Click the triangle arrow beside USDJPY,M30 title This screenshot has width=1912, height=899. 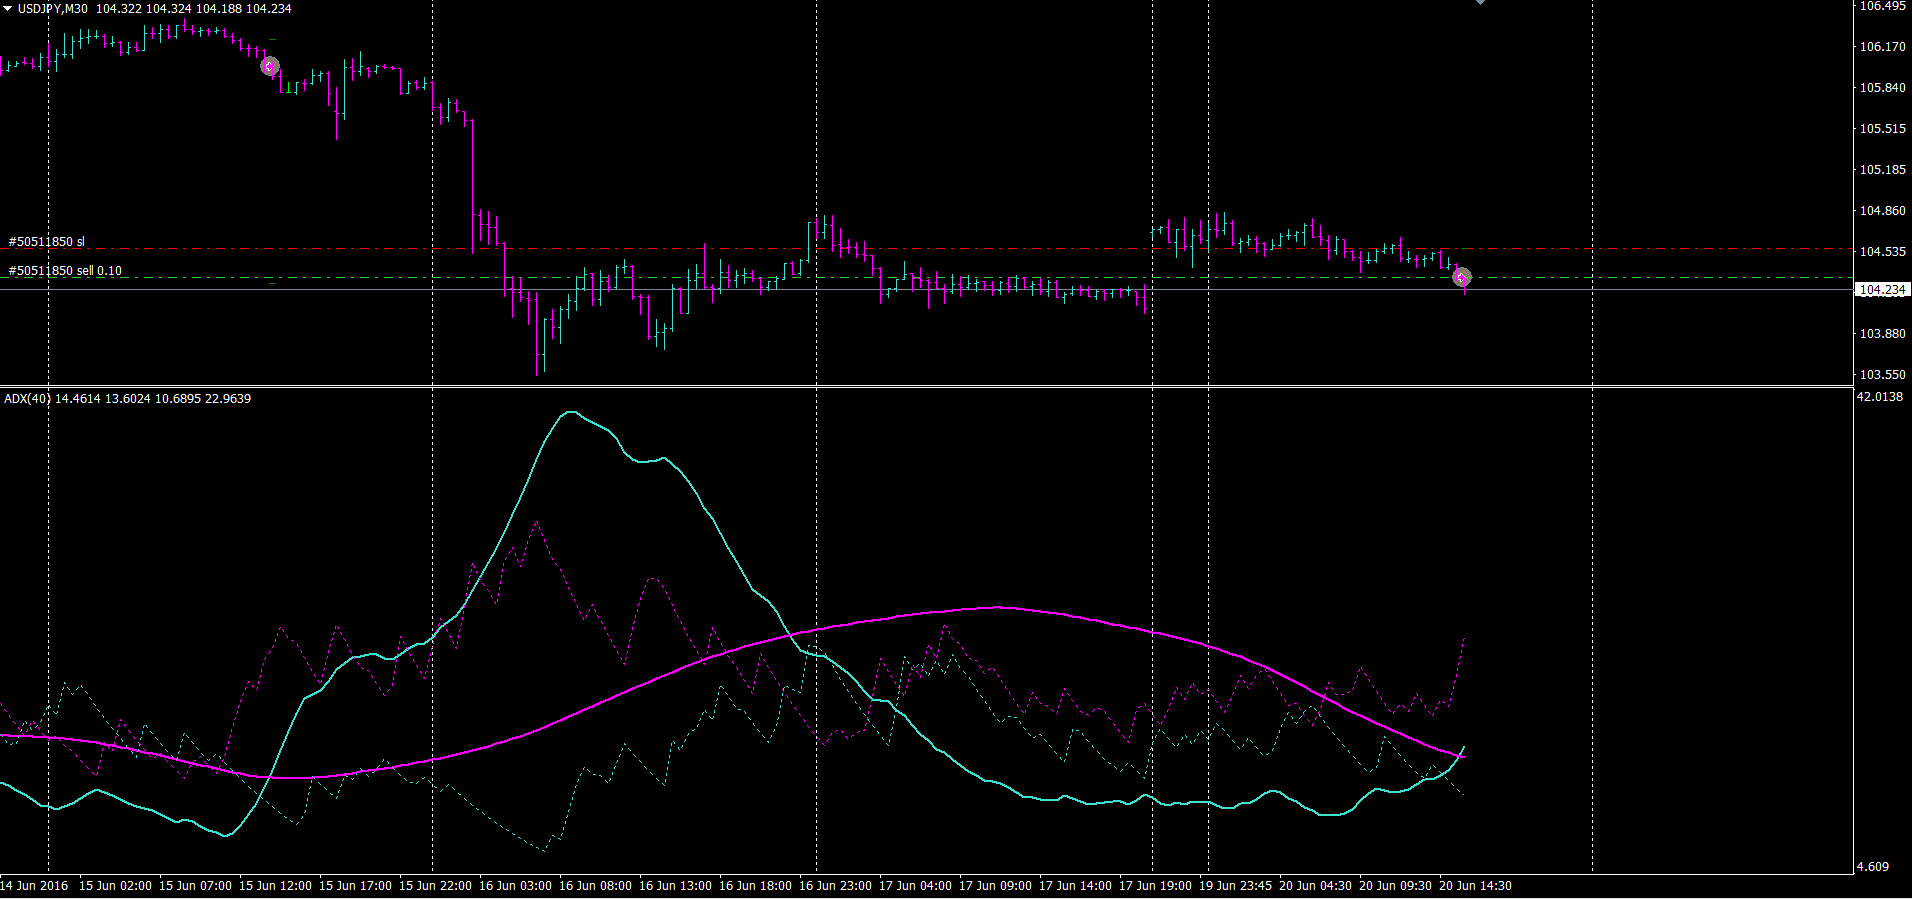[8, 8]
